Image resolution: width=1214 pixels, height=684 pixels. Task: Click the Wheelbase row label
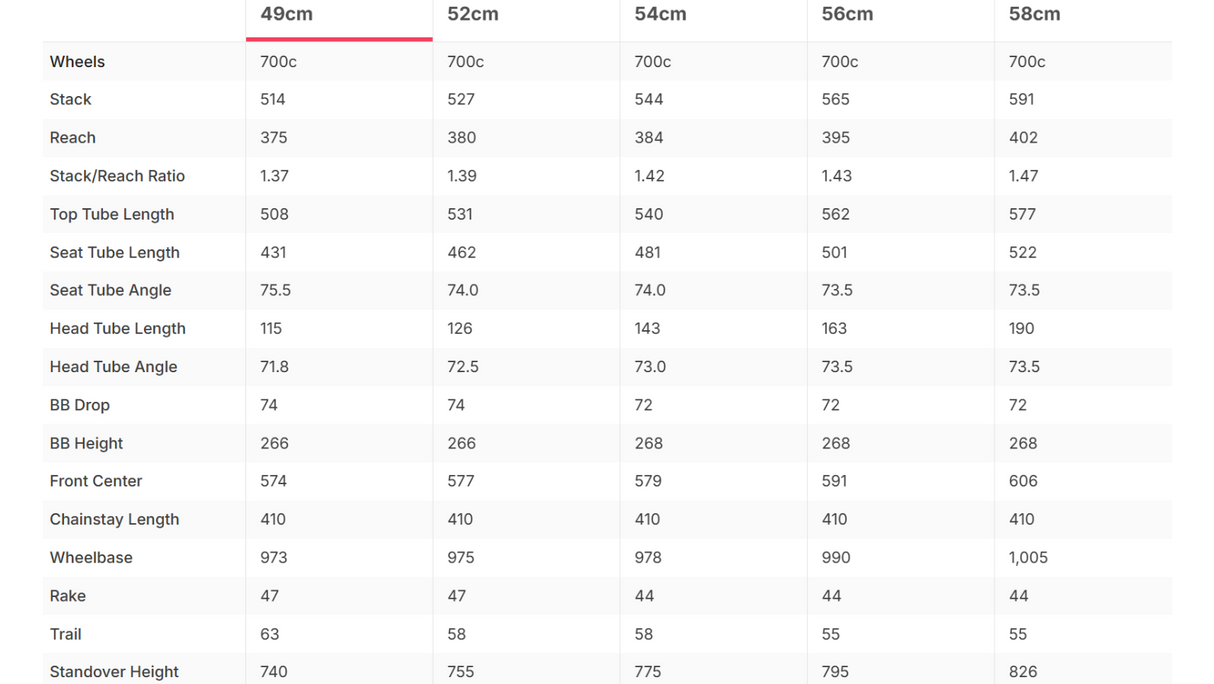pyautogui.click(x=91, y=557)
